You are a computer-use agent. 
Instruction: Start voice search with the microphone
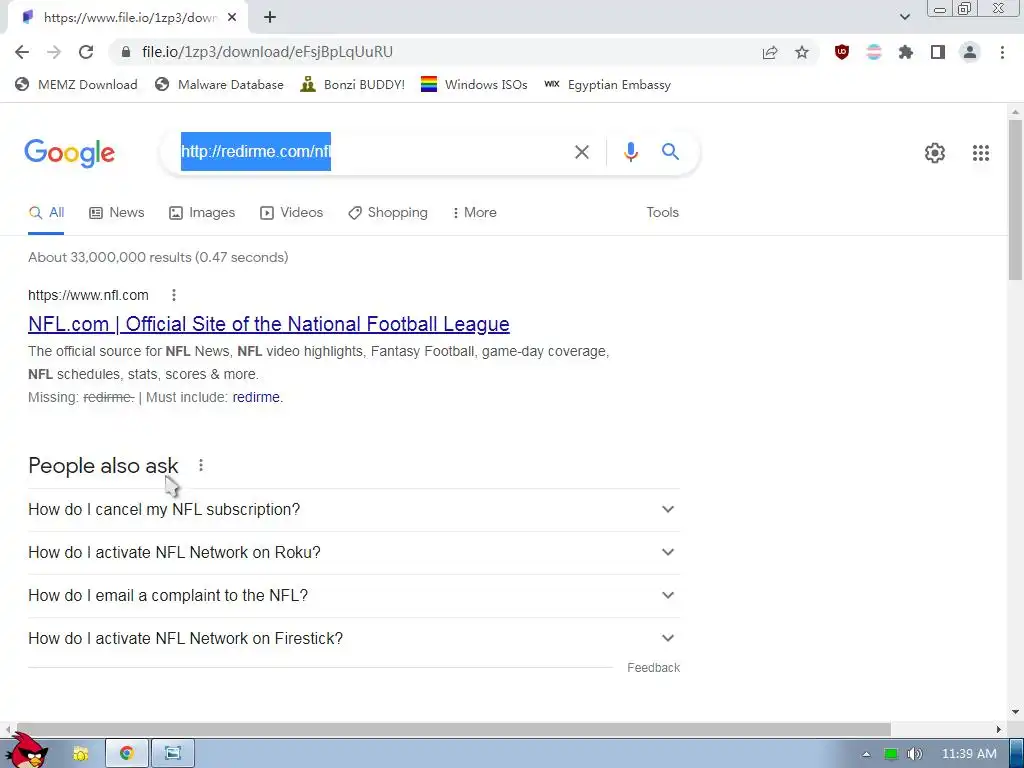point(630,152)
